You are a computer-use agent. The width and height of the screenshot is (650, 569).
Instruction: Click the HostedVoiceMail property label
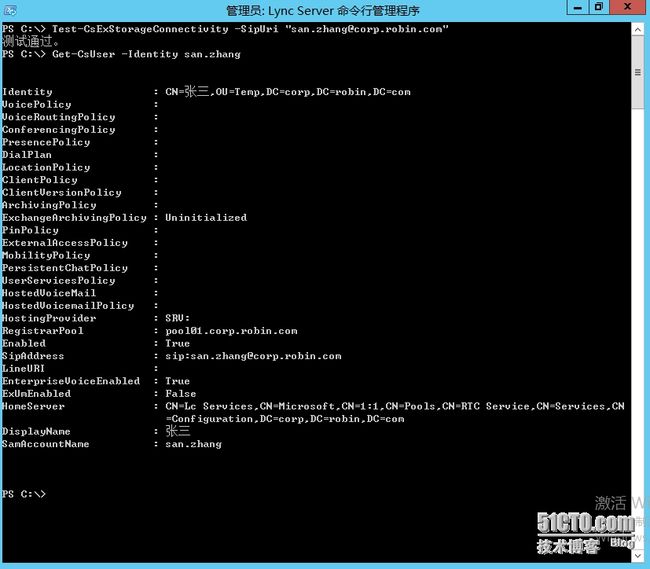pos(49,293)
